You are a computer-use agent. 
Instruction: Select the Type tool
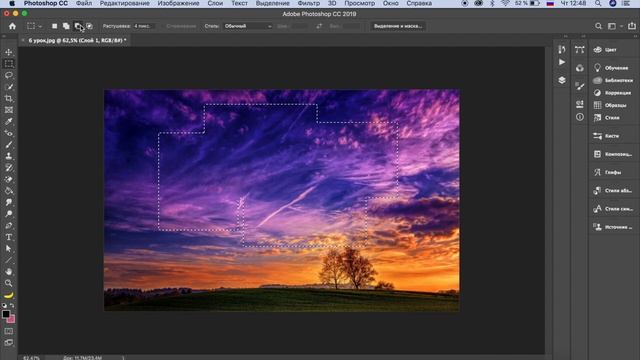click(x=9, y=237)
